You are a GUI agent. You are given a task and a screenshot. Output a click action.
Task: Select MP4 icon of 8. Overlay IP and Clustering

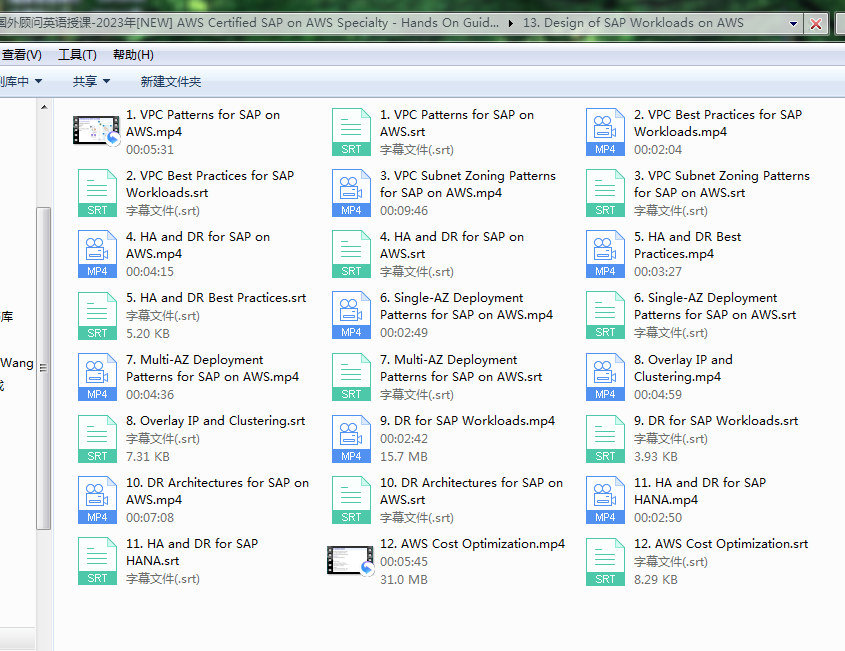605,377
